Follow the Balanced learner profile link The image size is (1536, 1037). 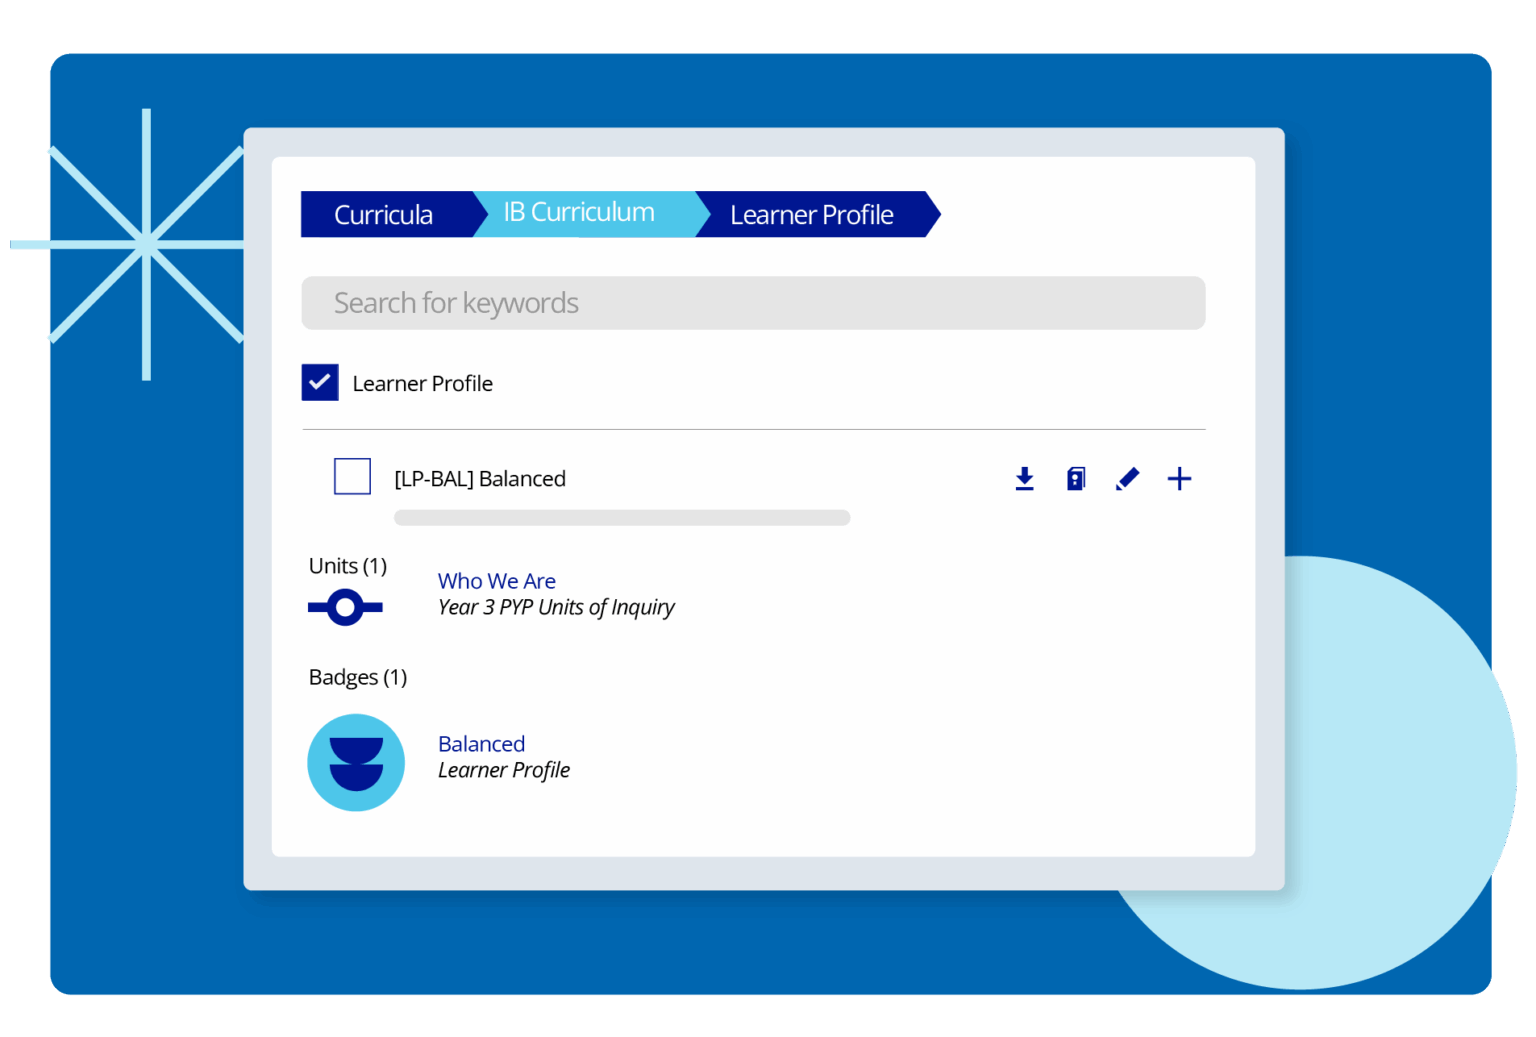pos(481,743)
